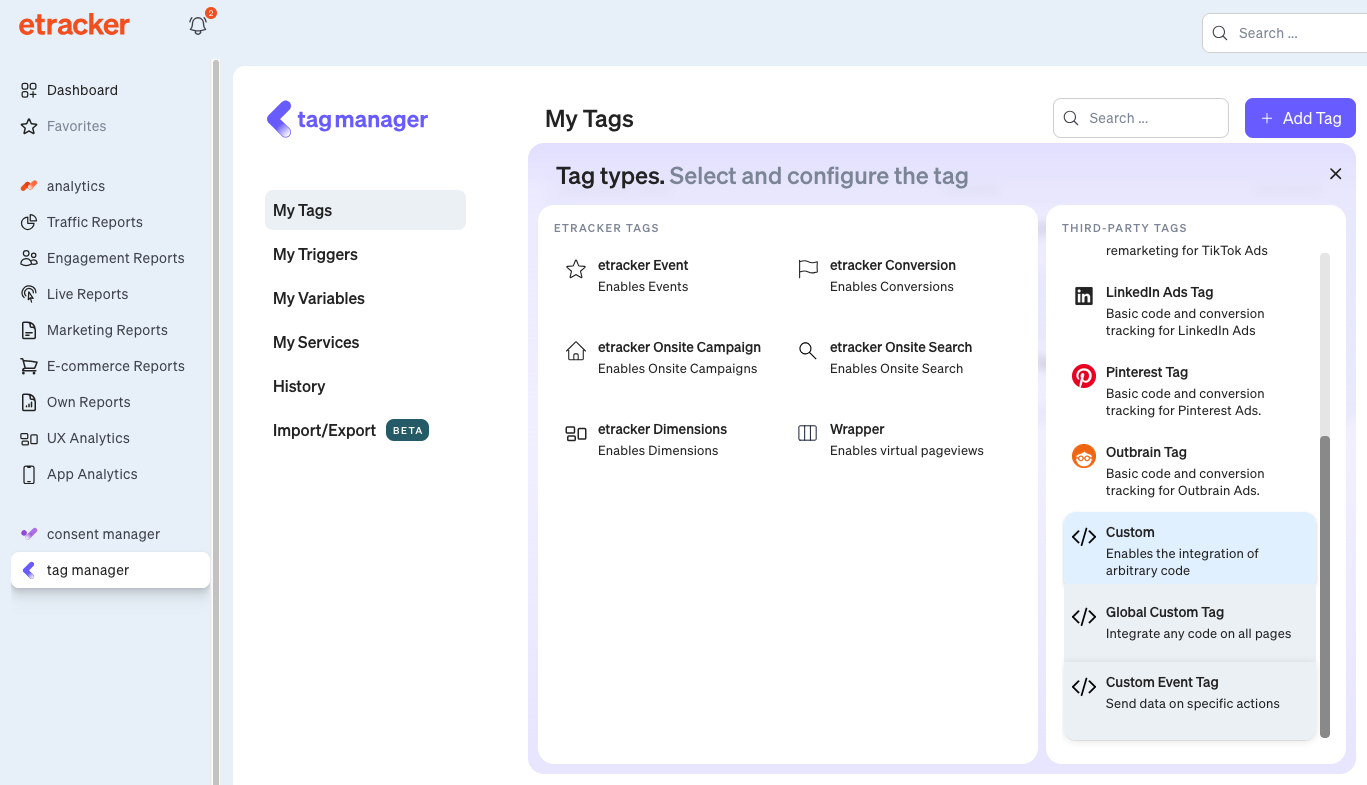Select the etracker Conversion flag icon

click(808, 269)
